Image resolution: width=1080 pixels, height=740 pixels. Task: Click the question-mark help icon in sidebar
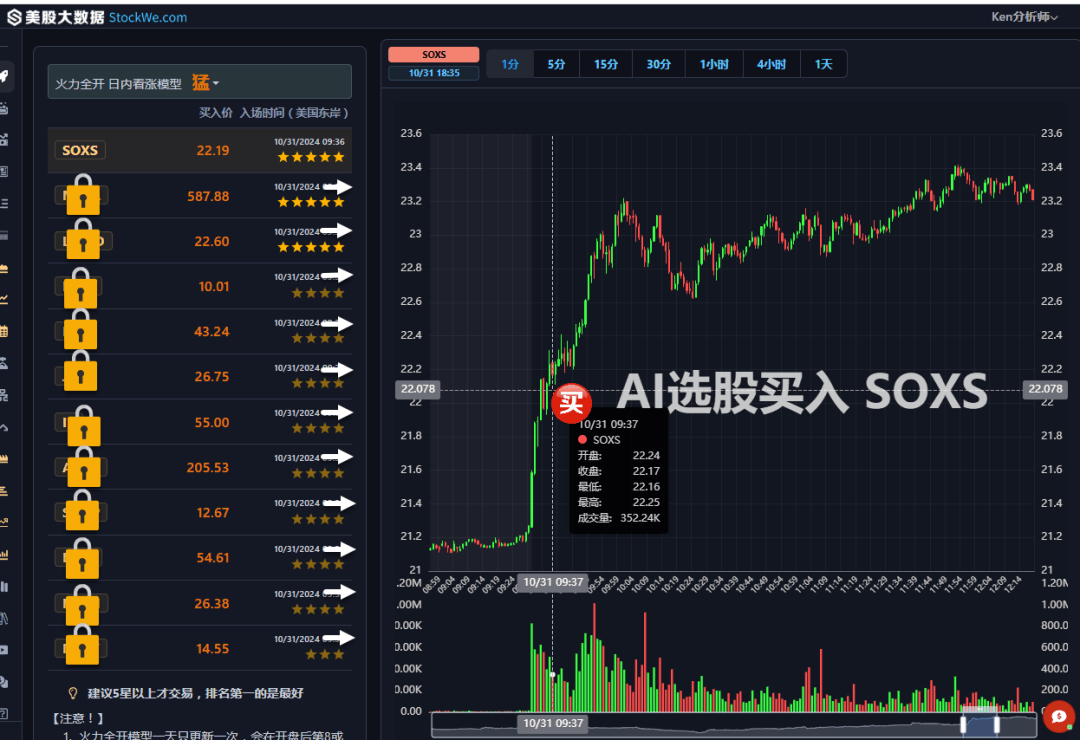coord(3,713)
